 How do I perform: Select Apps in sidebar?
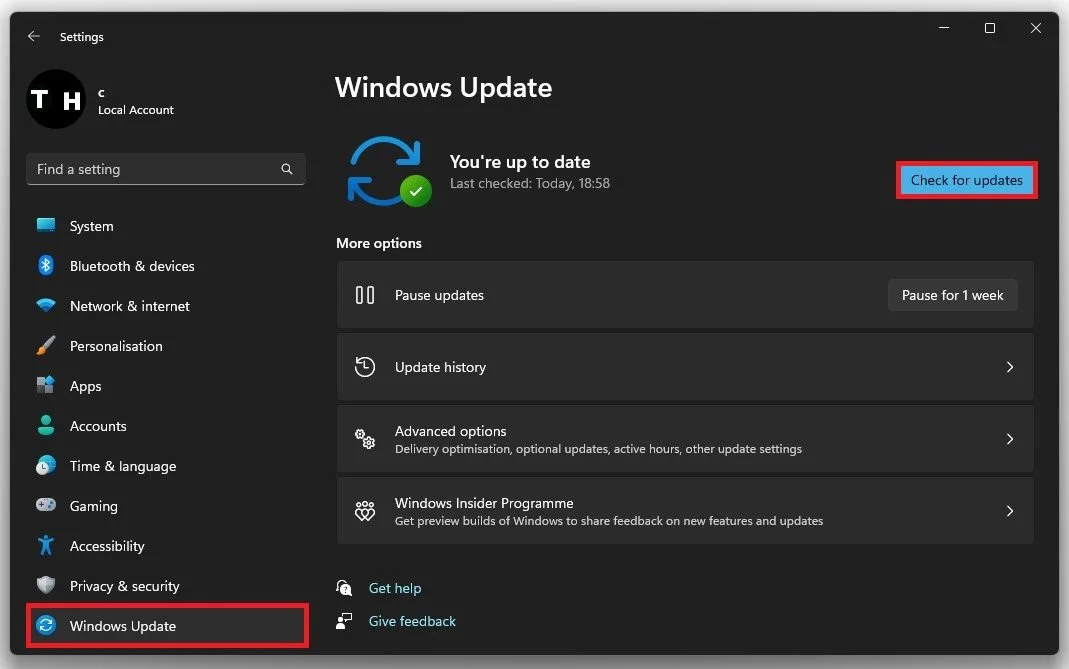pos(166,386)
